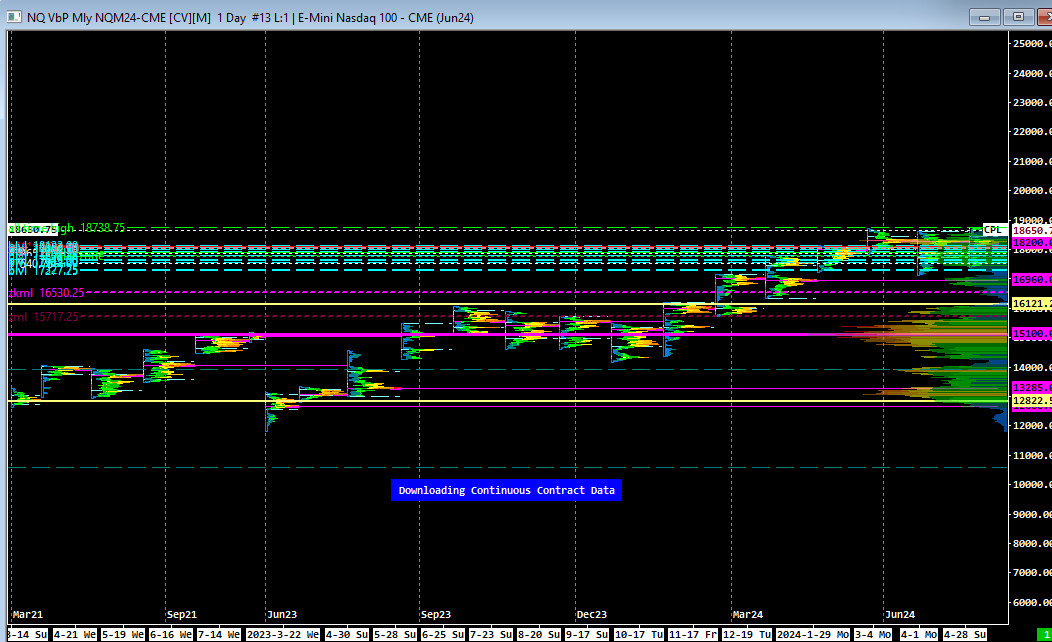Click the 2023-3-22 We date label
The height and width of the screenshot is (642, 1052).
tap(283, 635)
